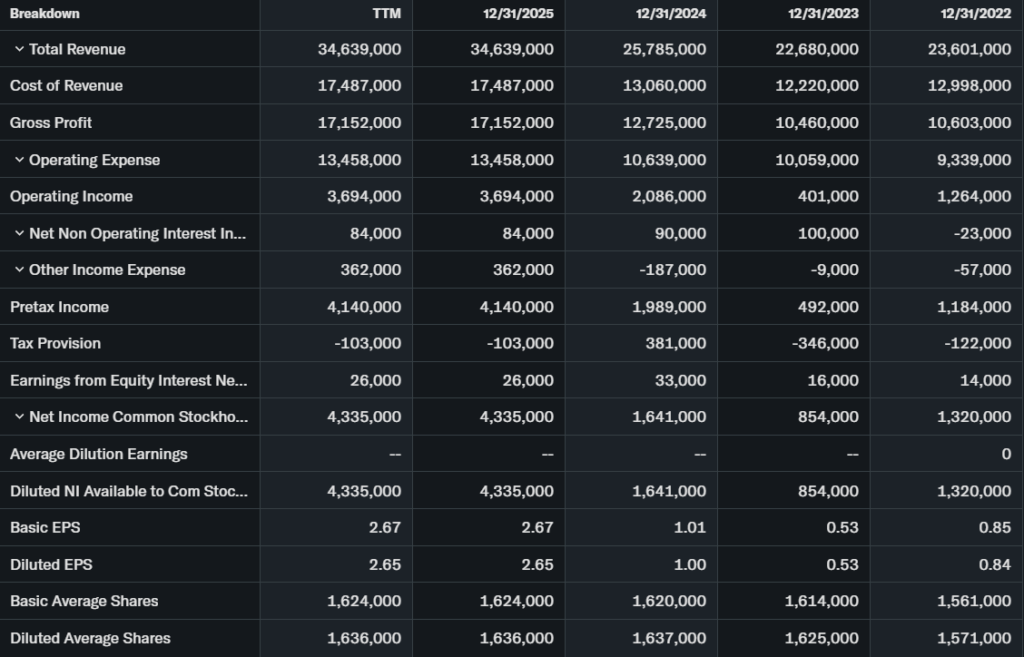
Task: Click the Breakdown column header
Action: pyautogui.click(x=45, y=14)
